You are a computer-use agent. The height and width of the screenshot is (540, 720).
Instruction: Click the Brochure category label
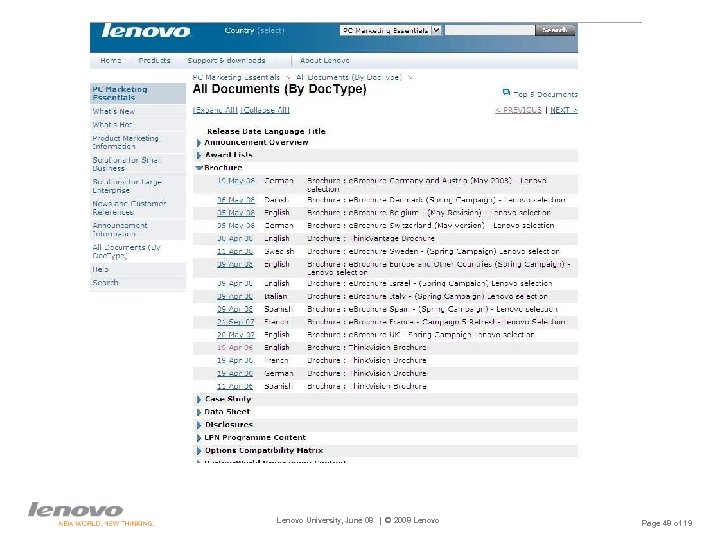click(223, 168)
